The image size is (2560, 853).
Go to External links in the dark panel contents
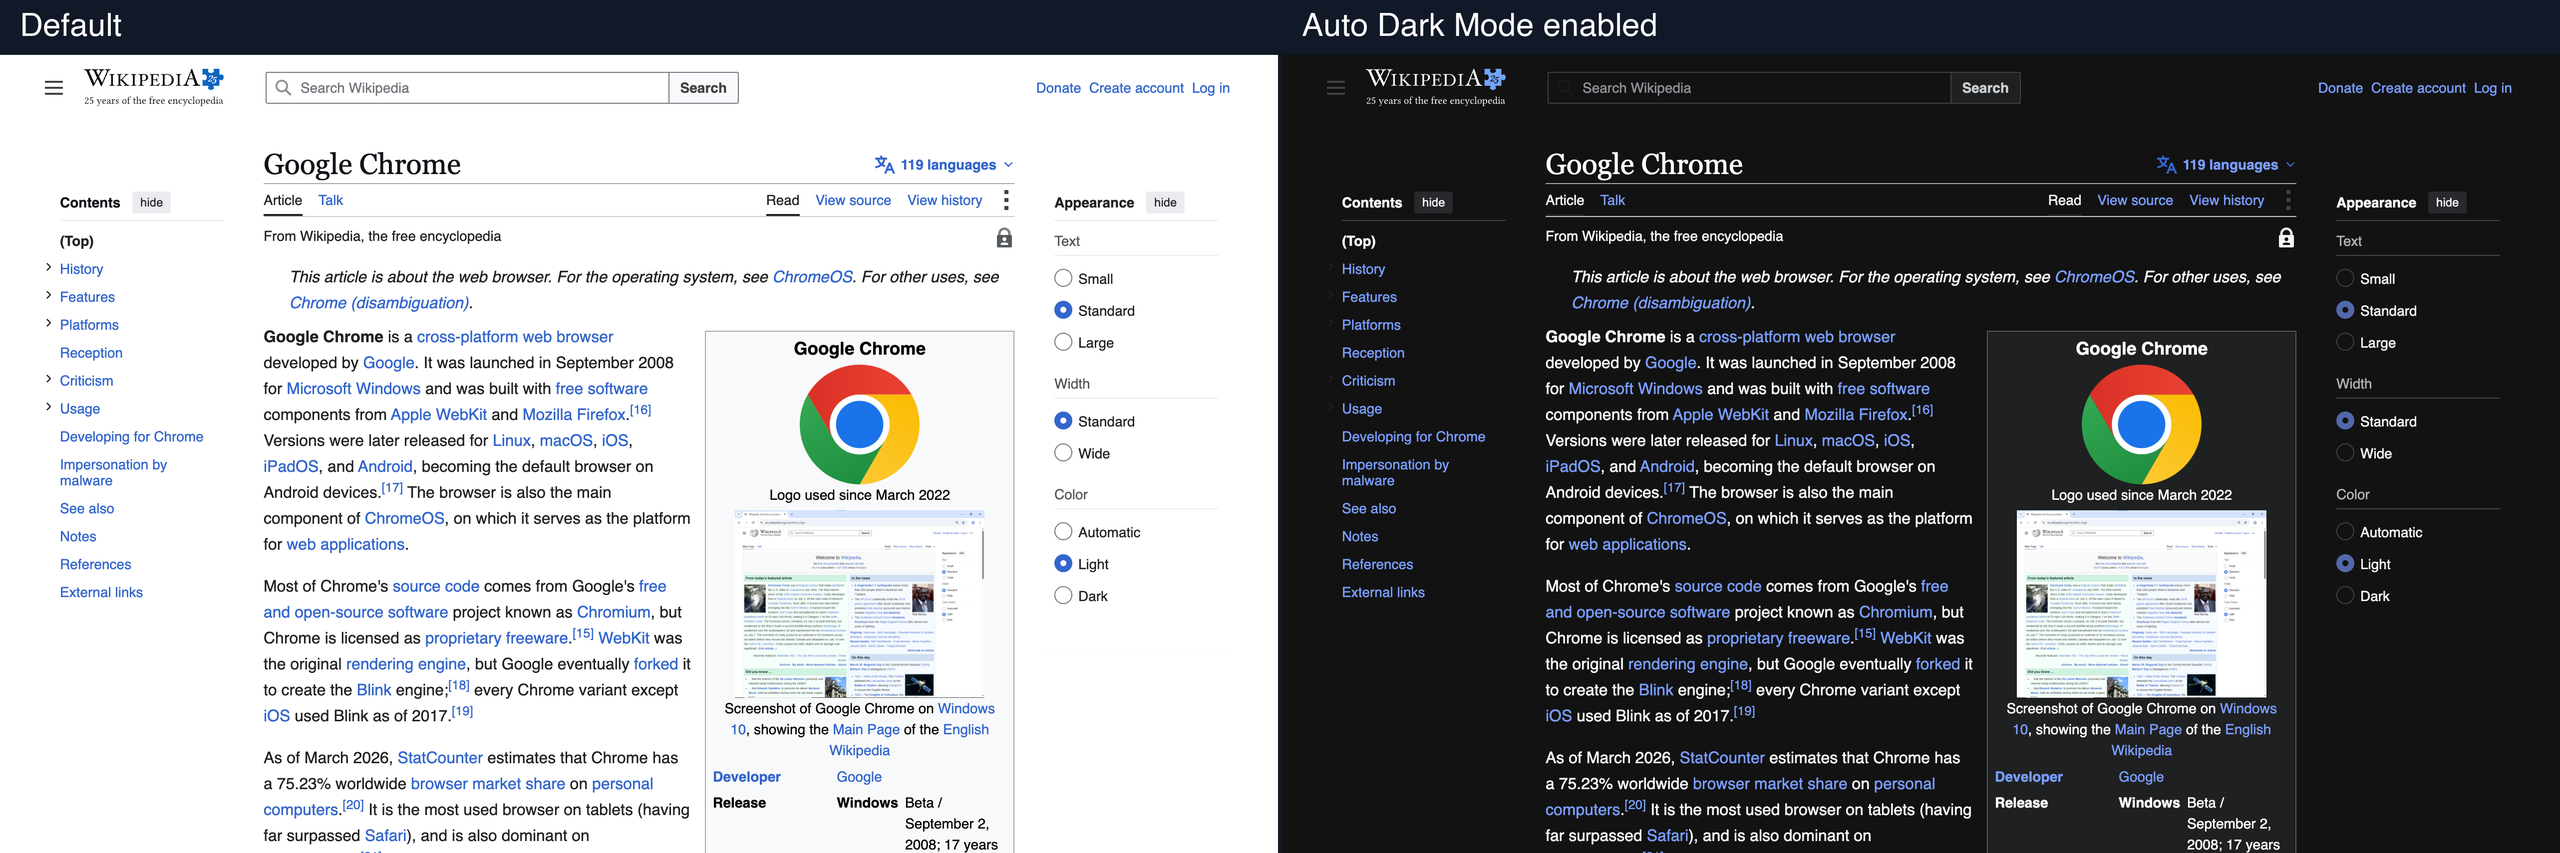coord(1383,592)
